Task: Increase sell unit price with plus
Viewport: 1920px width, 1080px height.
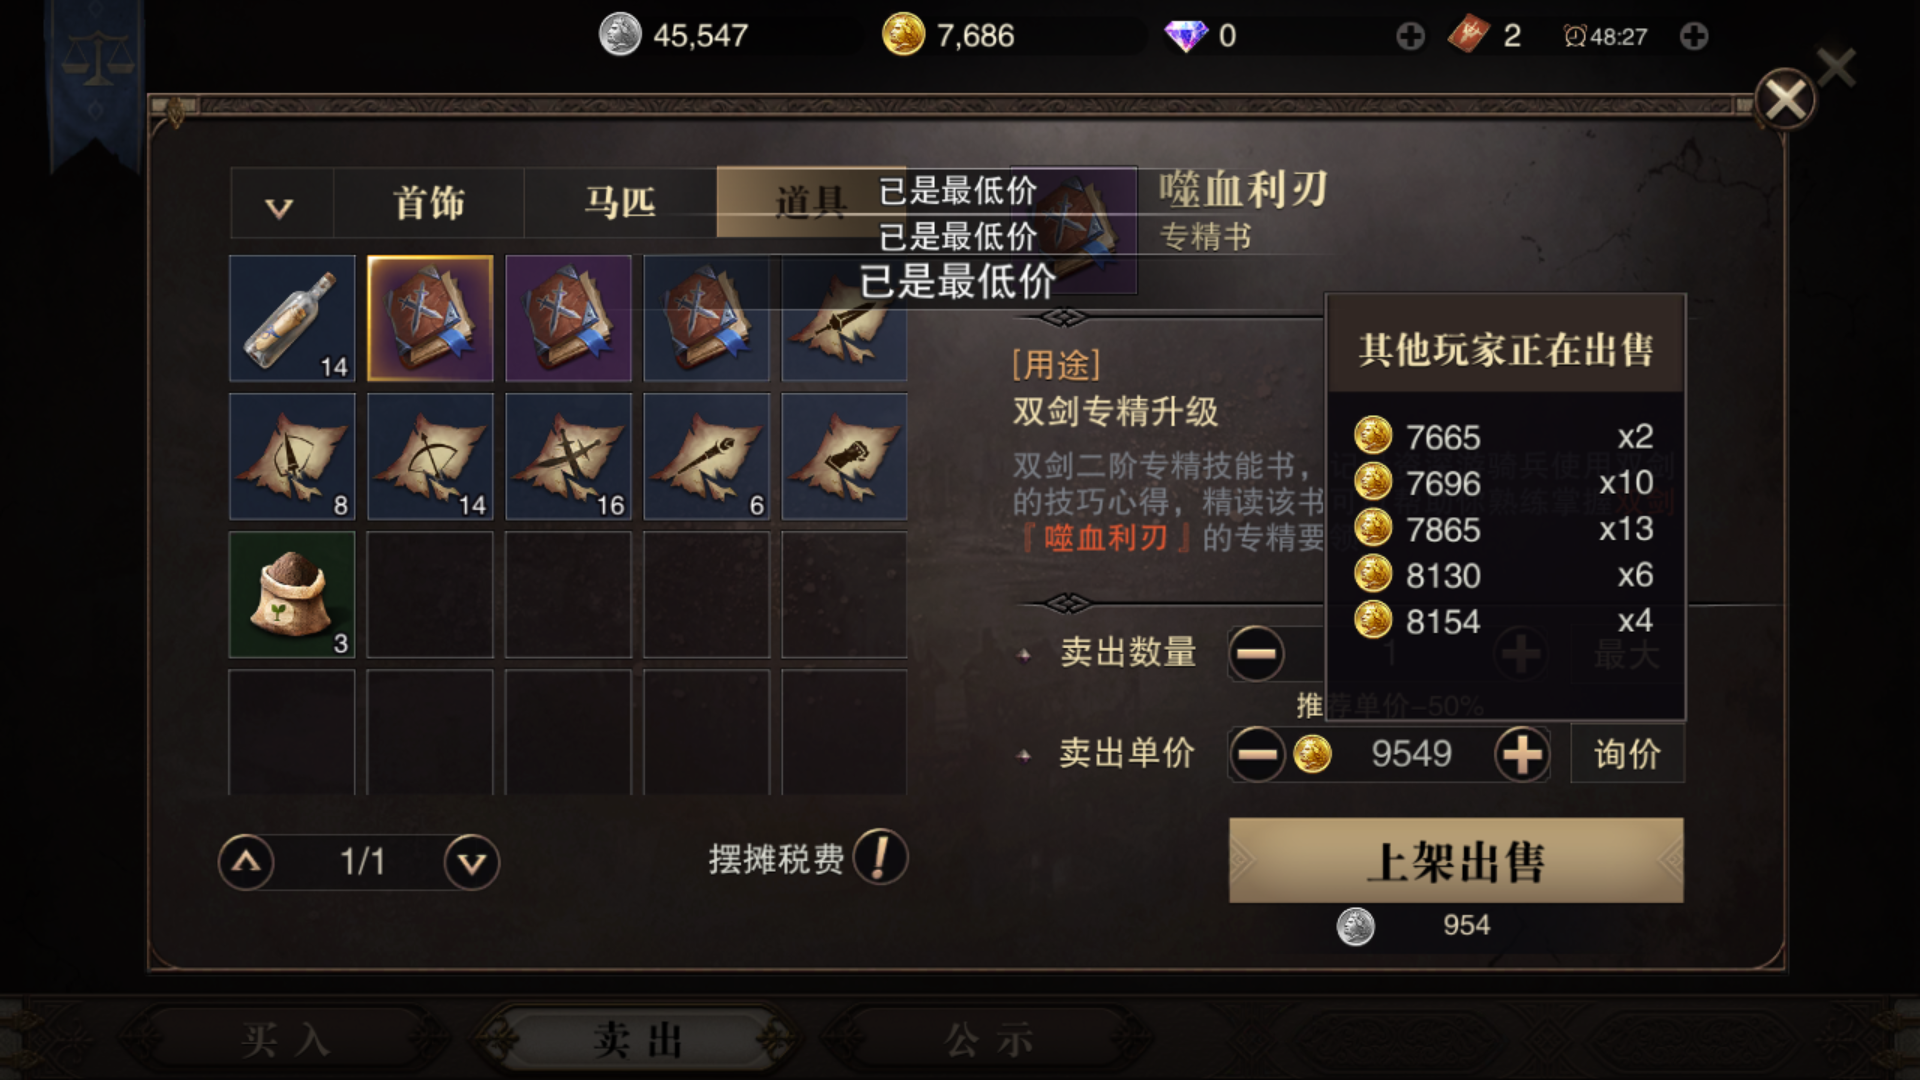Action: [x=1522, y=754]
